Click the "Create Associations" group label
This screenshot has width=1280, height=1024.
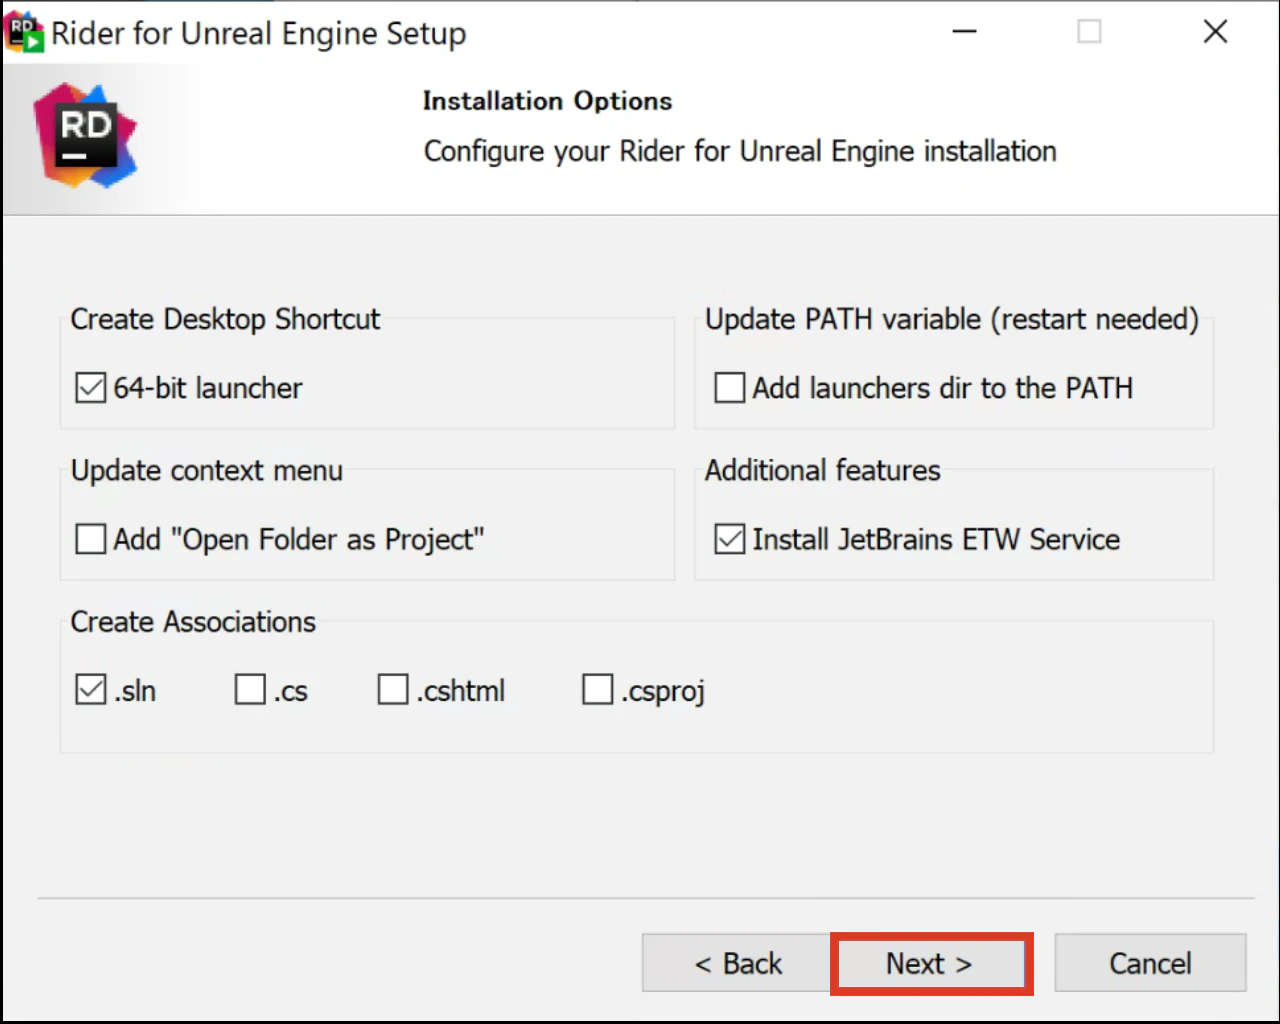193,622
